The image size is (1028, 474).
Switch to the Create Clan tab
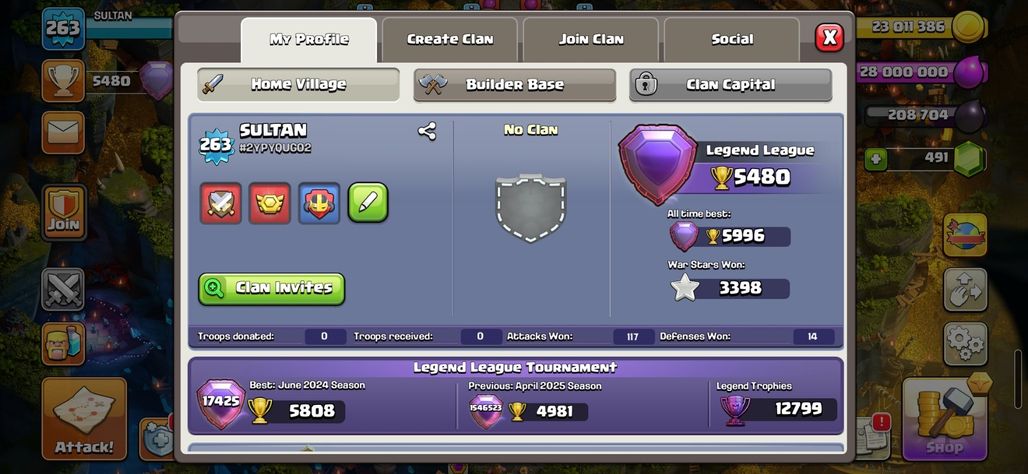450,39
